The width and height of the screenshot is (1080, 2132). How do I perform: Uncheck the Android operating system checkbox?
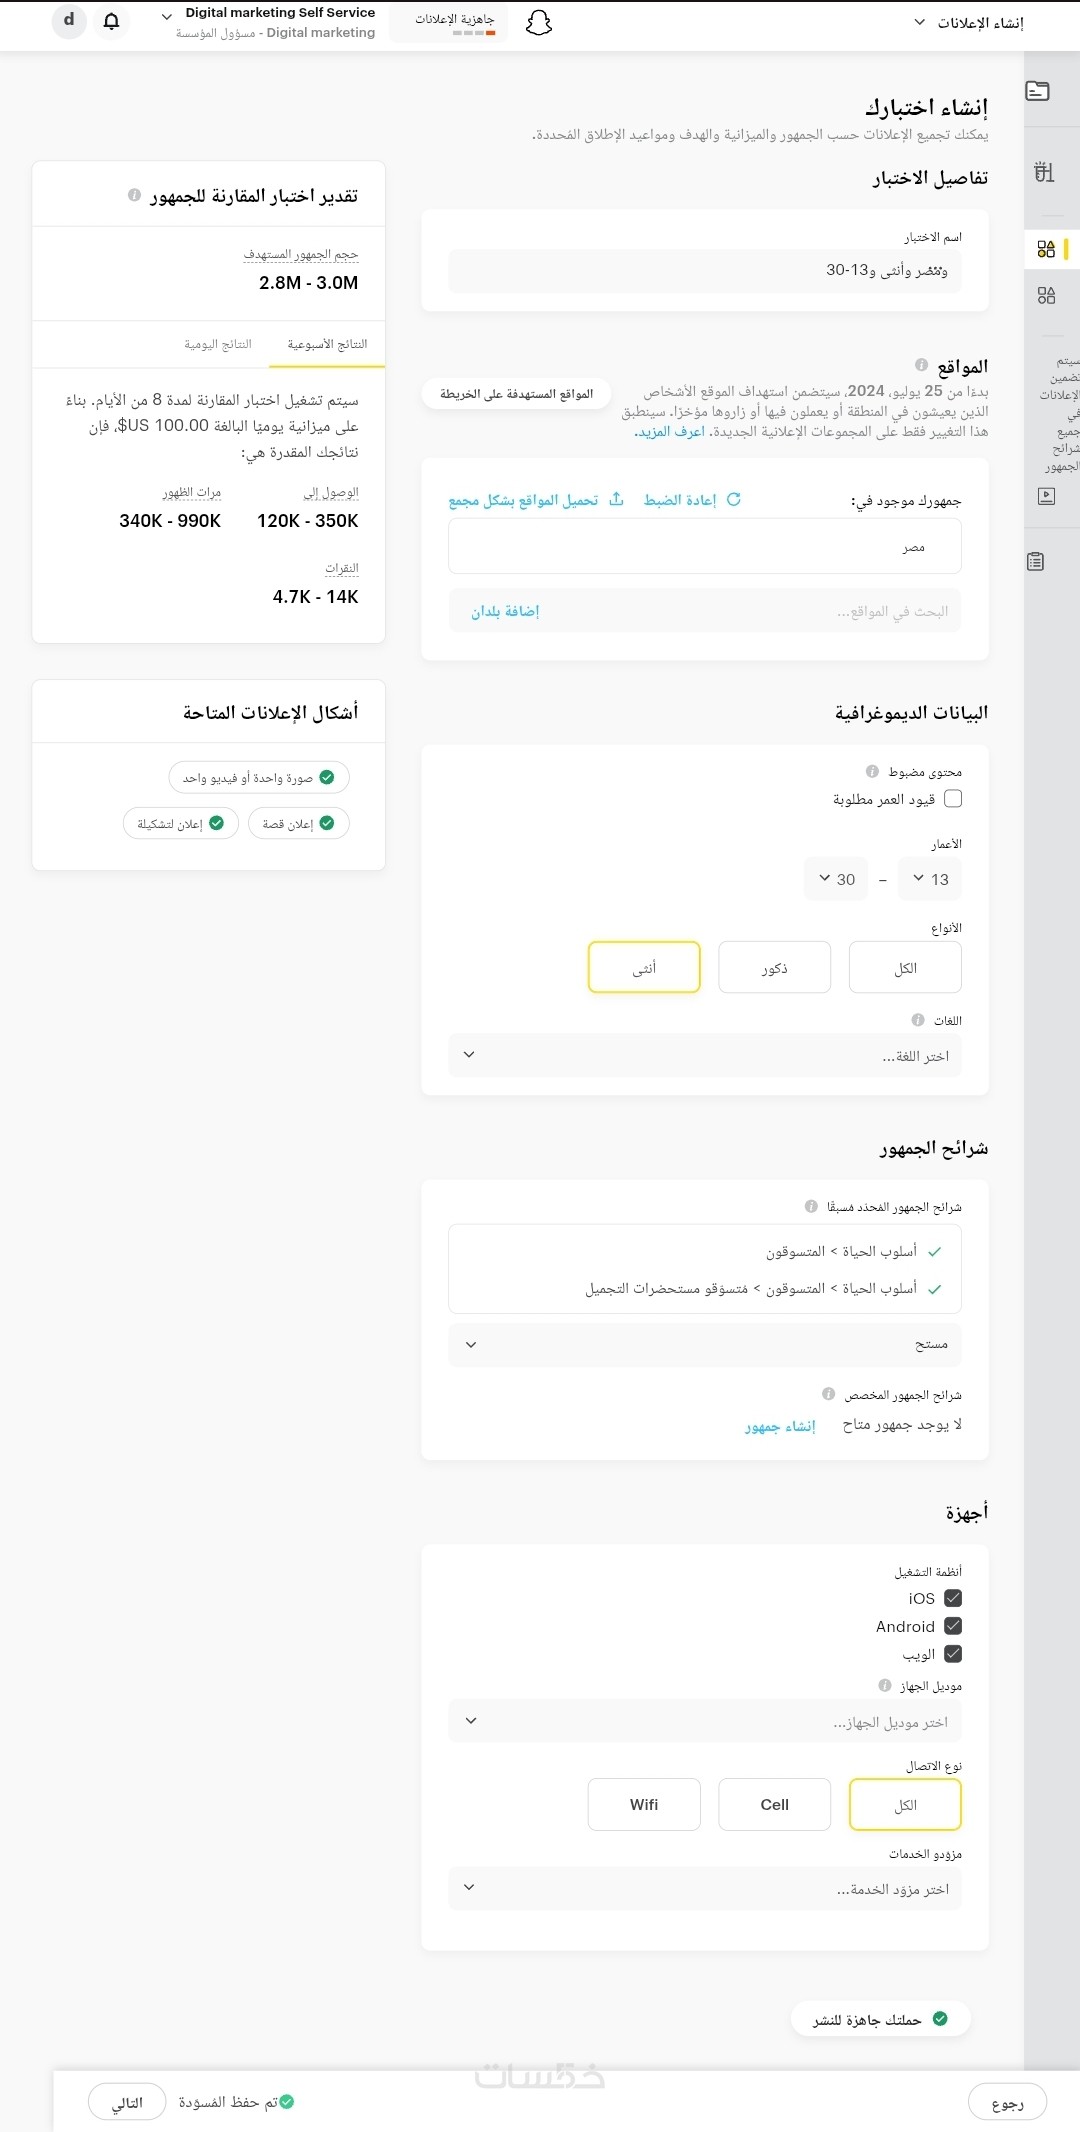pyautogui.click(x=953, y=1626)
